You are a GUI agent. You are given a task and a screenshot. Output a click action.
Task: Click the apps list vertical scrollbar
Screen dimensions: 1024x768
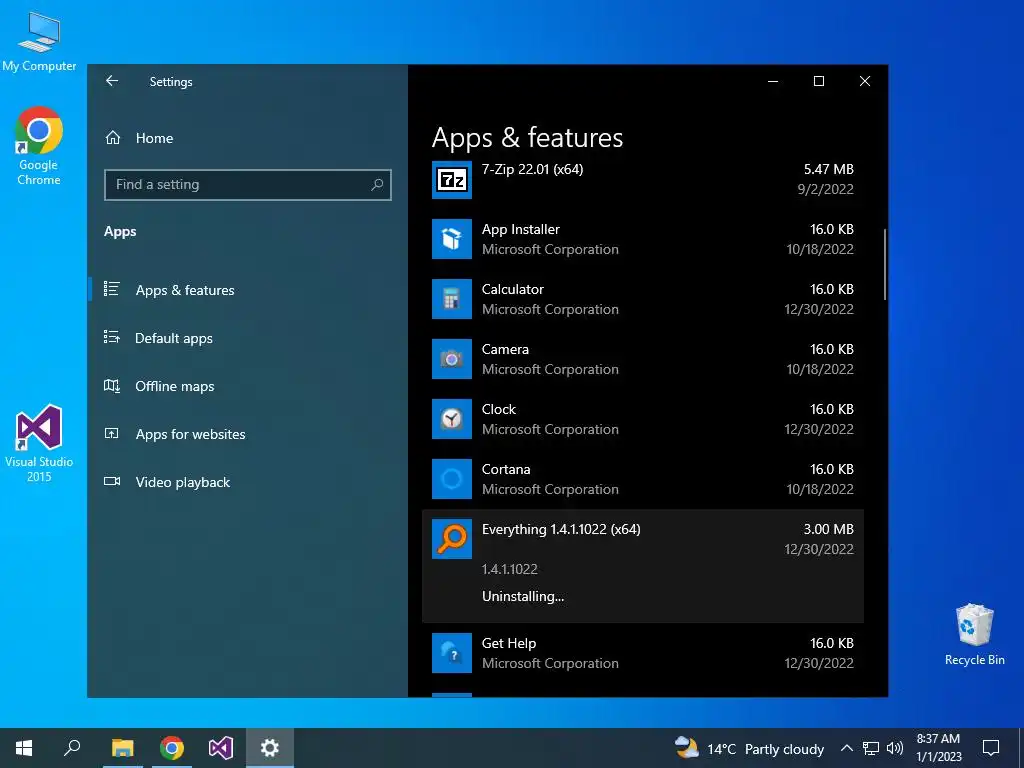pos(885,264)
